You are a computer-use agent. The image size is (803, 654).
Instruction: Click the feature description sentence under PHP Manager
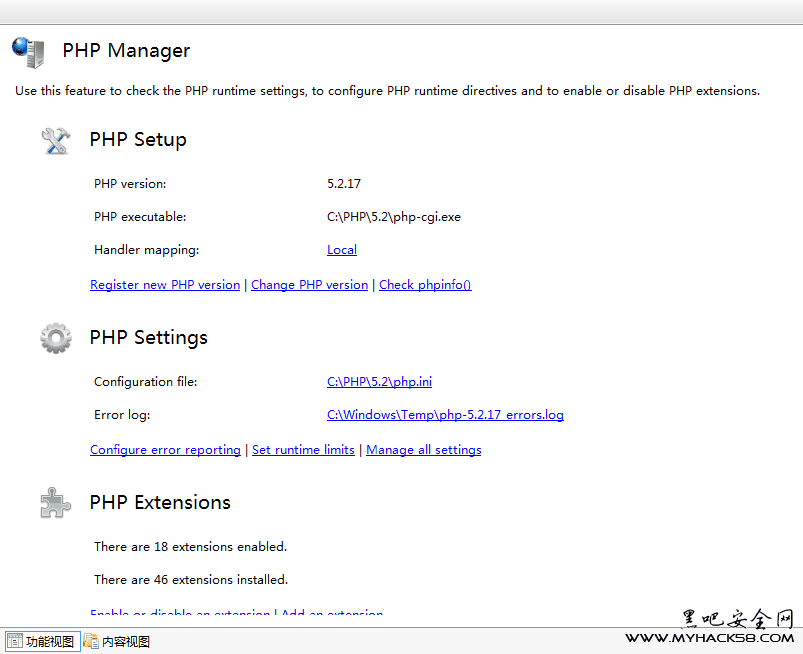387,91
